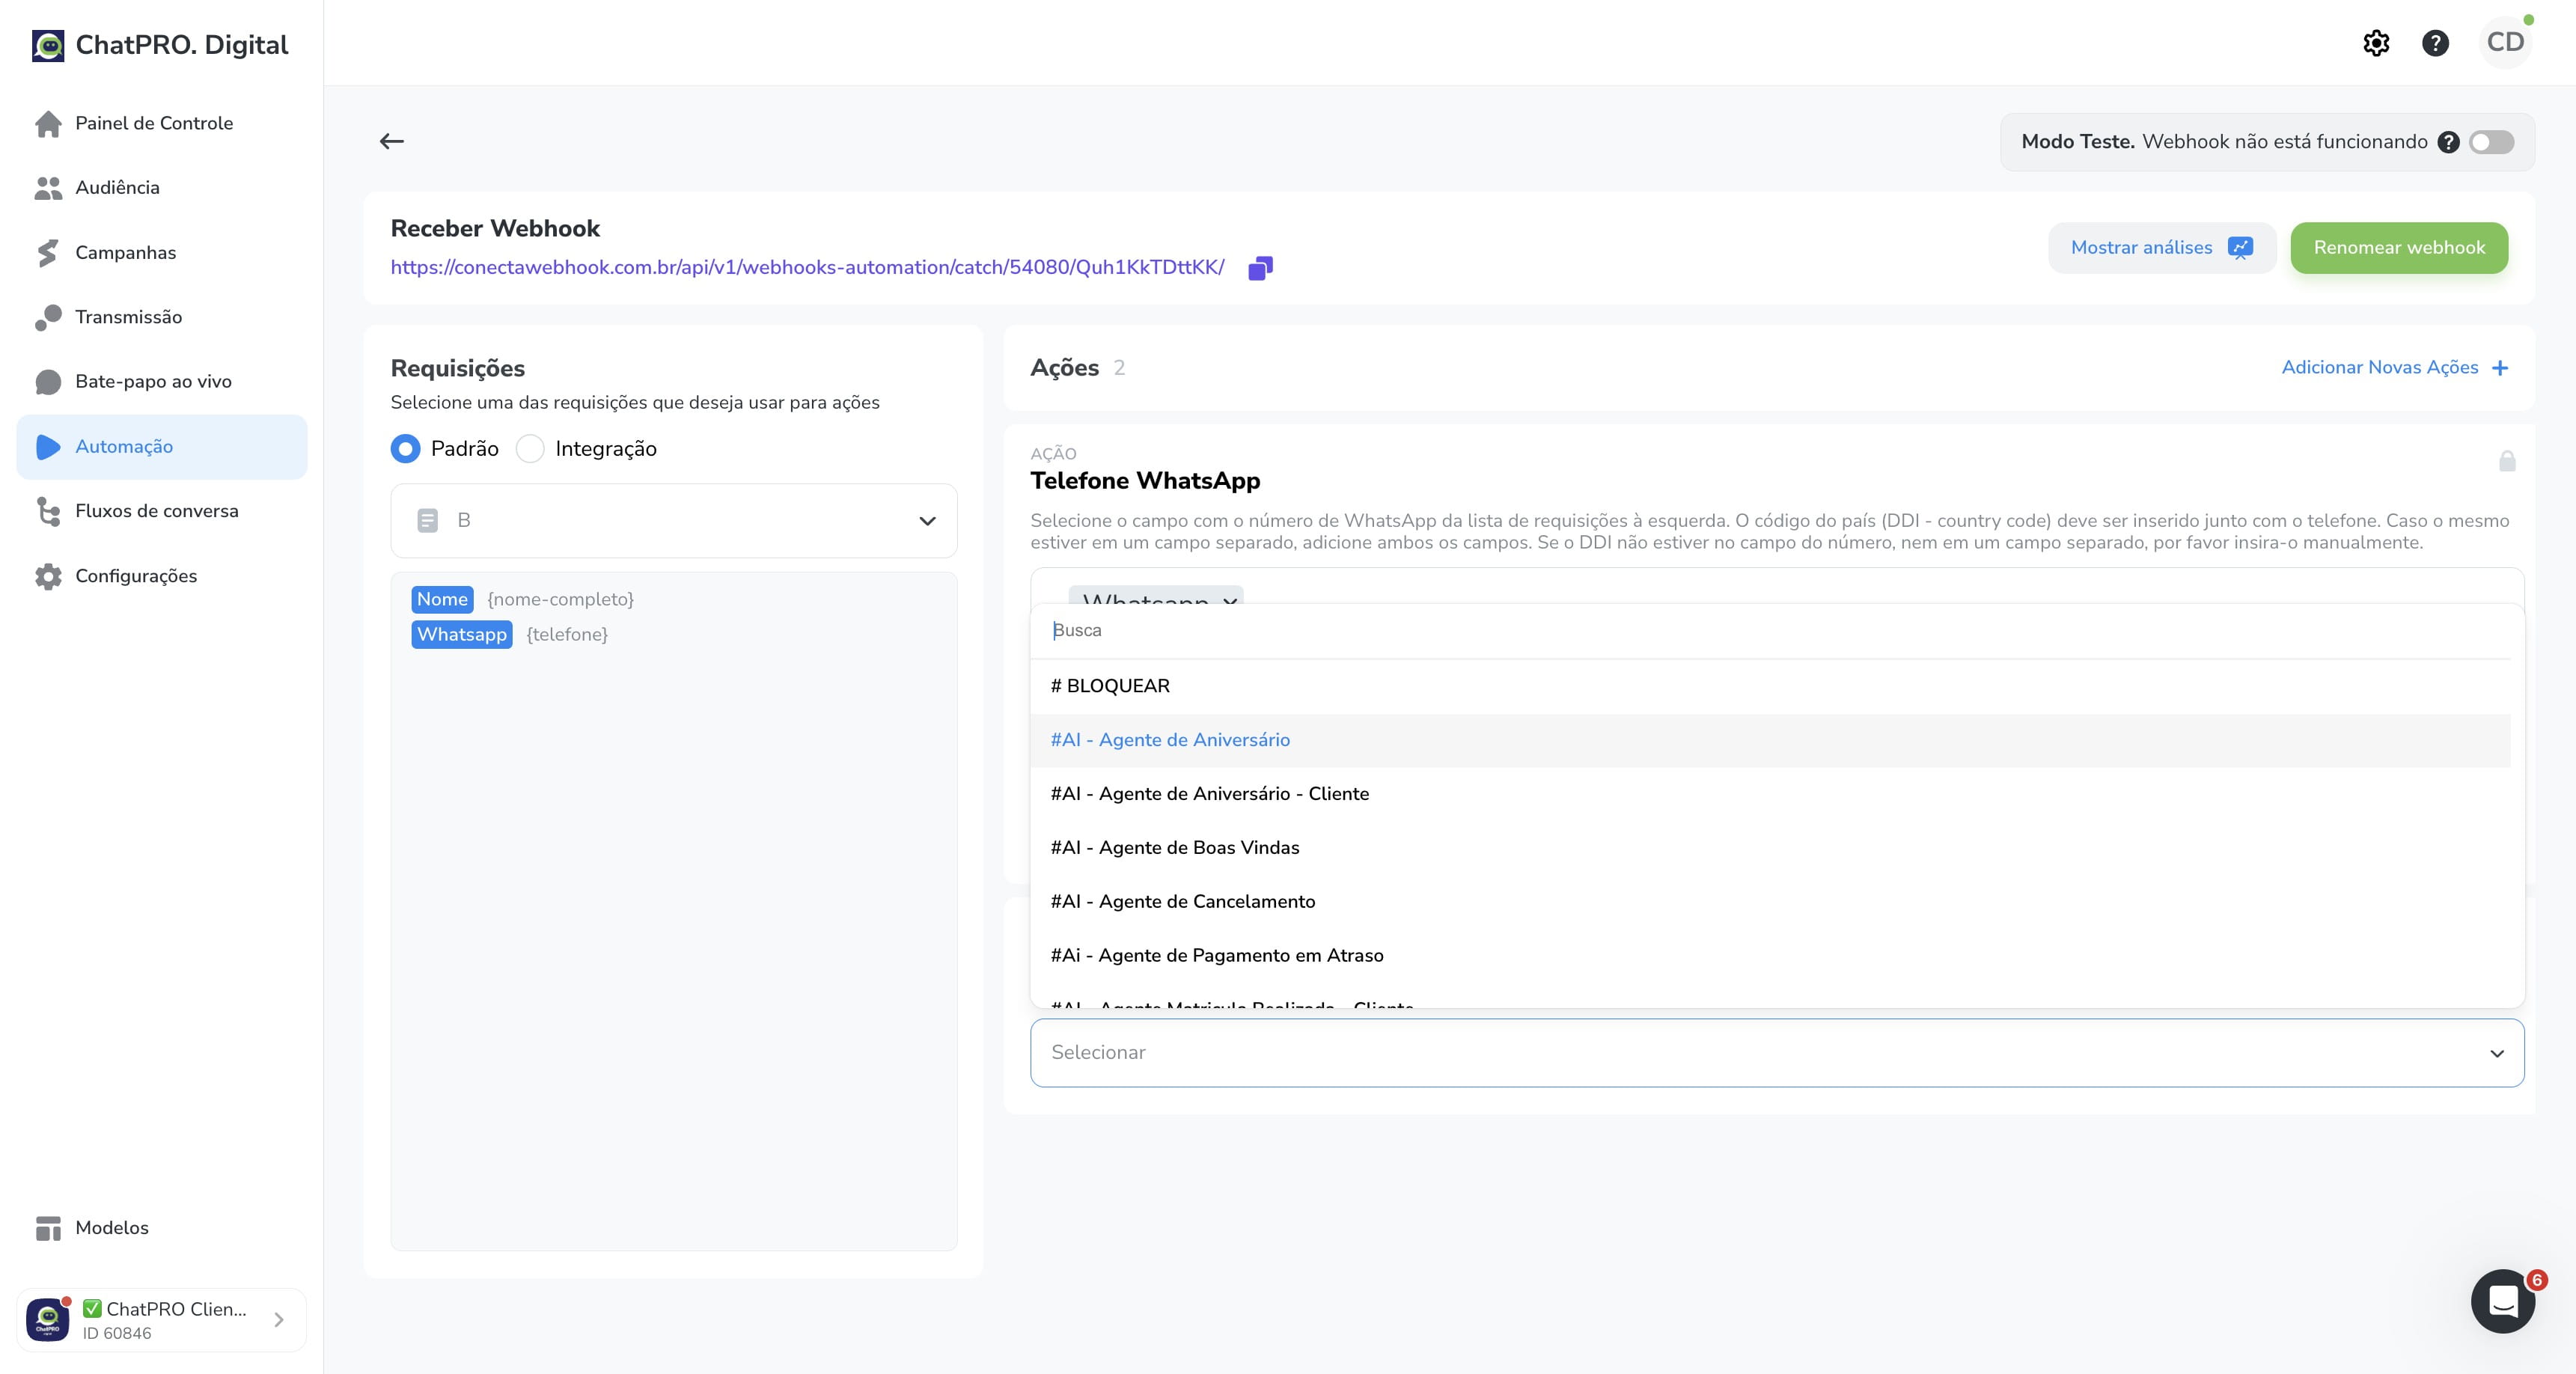Open the support chat bubble widget

point(2502,1301)
